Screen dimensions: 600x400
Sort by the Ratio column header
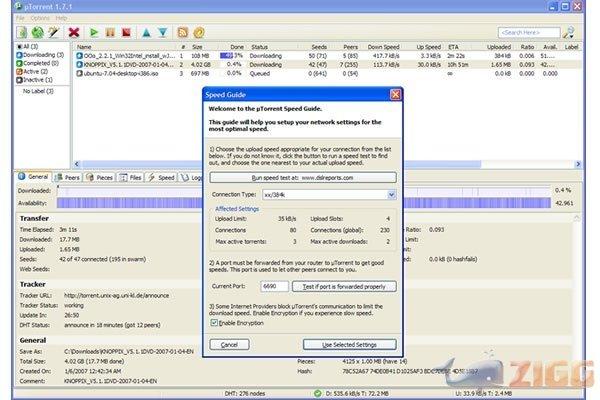point(527,47)
